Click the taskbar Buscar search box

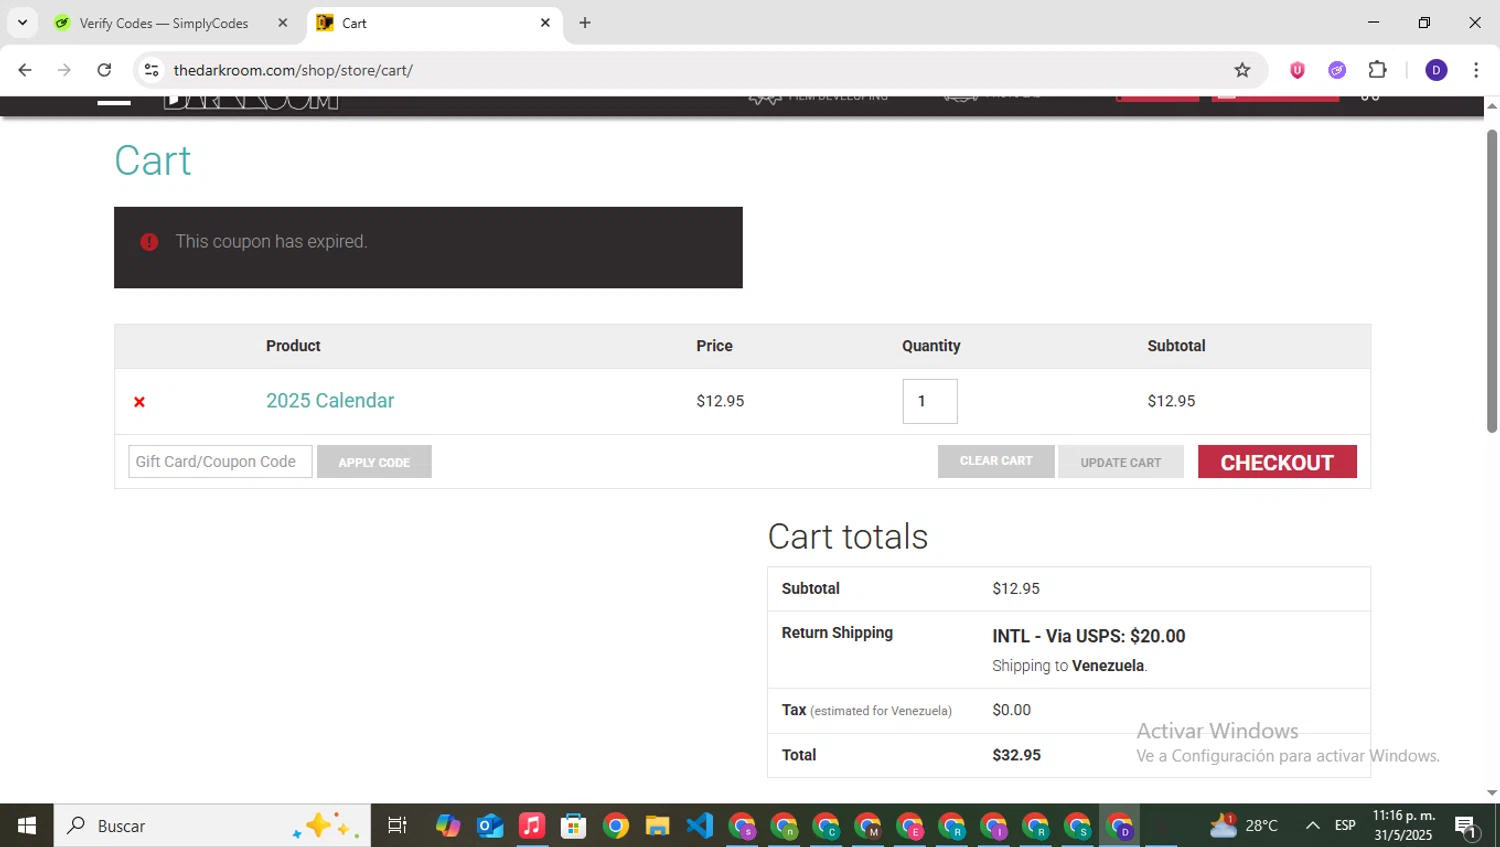point(212,826)
